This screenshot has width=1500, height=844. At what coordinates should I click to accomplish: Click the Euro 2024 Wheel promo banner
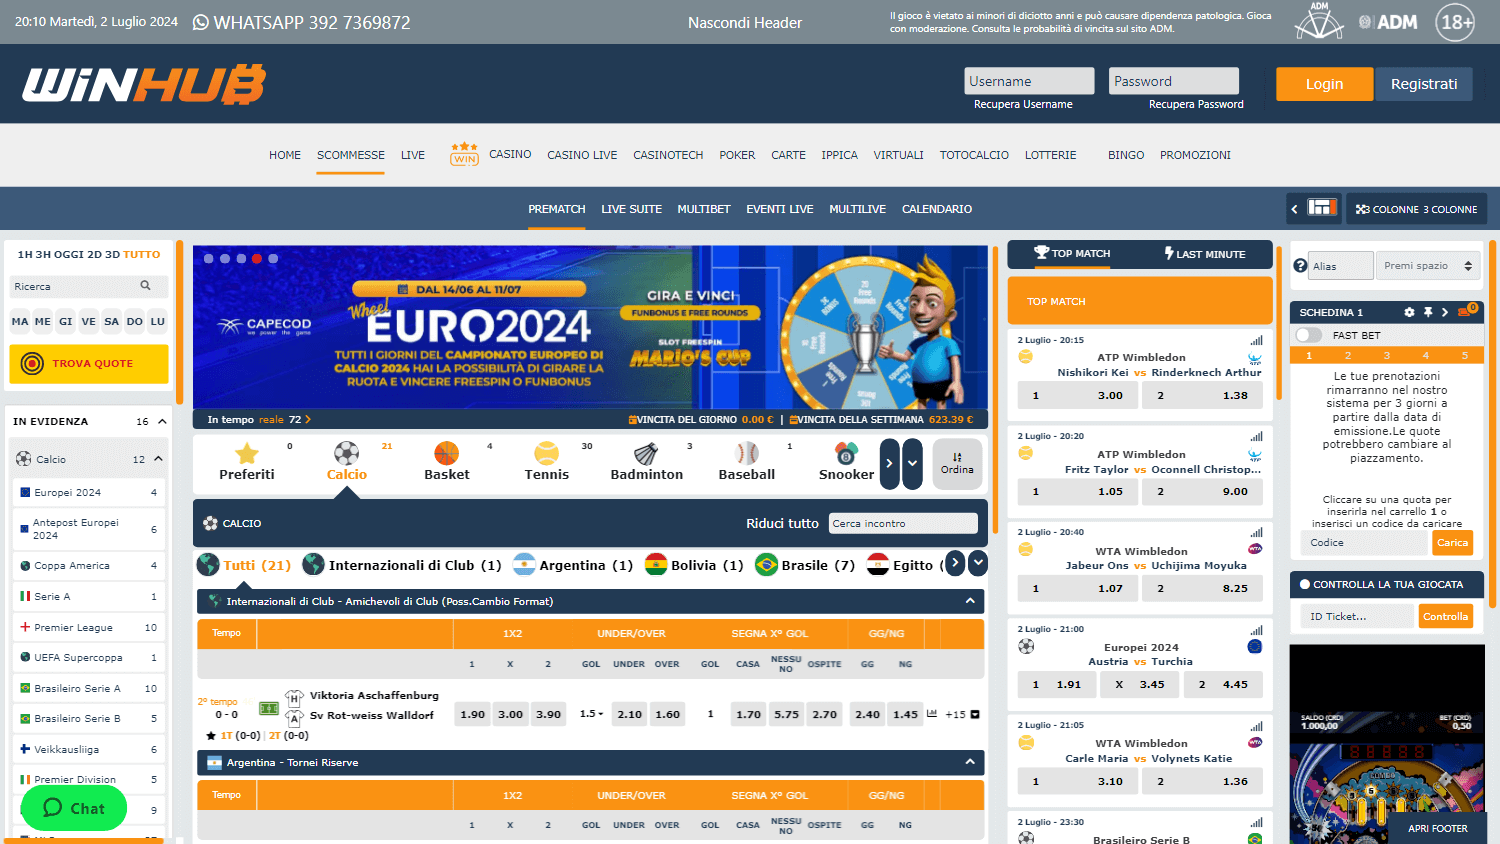coord(590,328)
